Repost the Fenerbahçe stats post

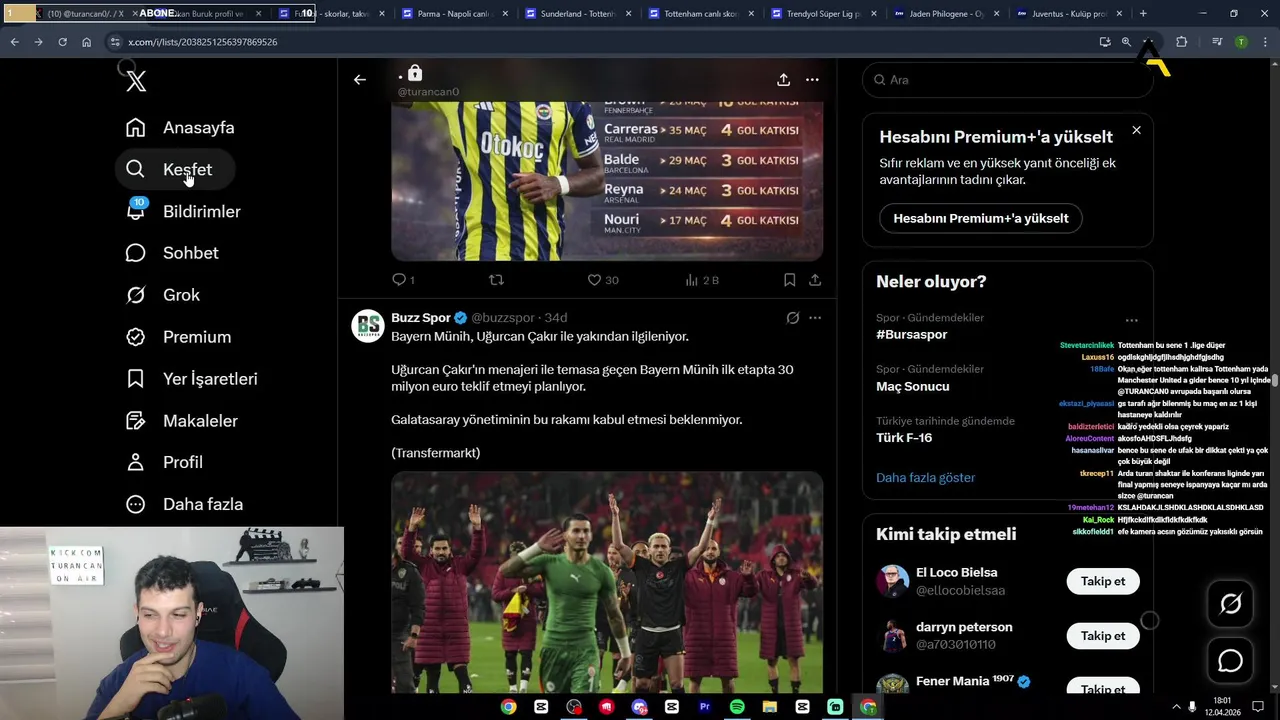[496, 280]
